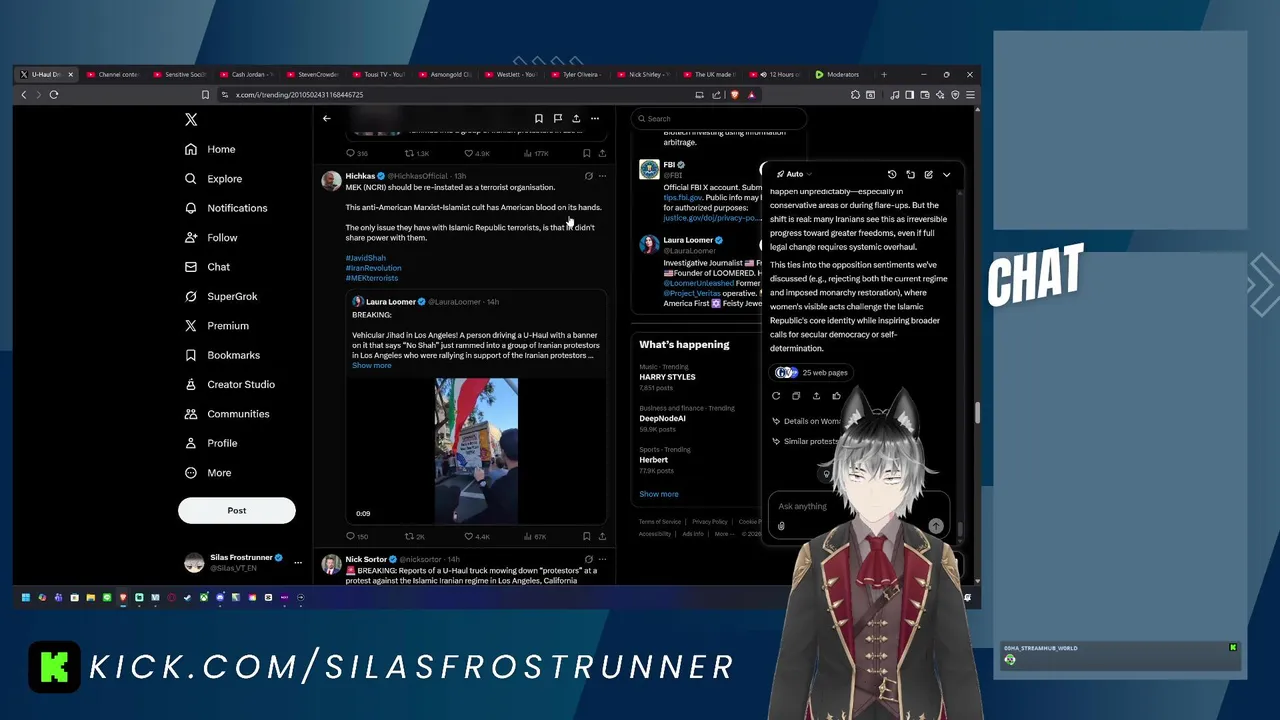This screenshot has height=720, width=1280.
Task: Open the Grok Auto mode dropdown
Action: click(794, 174)
